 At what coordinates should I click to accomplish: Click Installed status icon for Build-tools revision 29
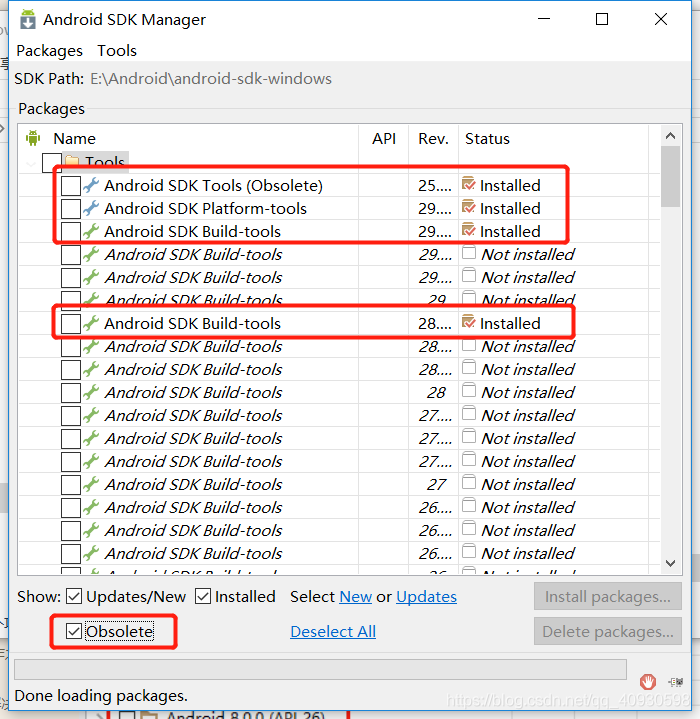click(x=469, y=230)
